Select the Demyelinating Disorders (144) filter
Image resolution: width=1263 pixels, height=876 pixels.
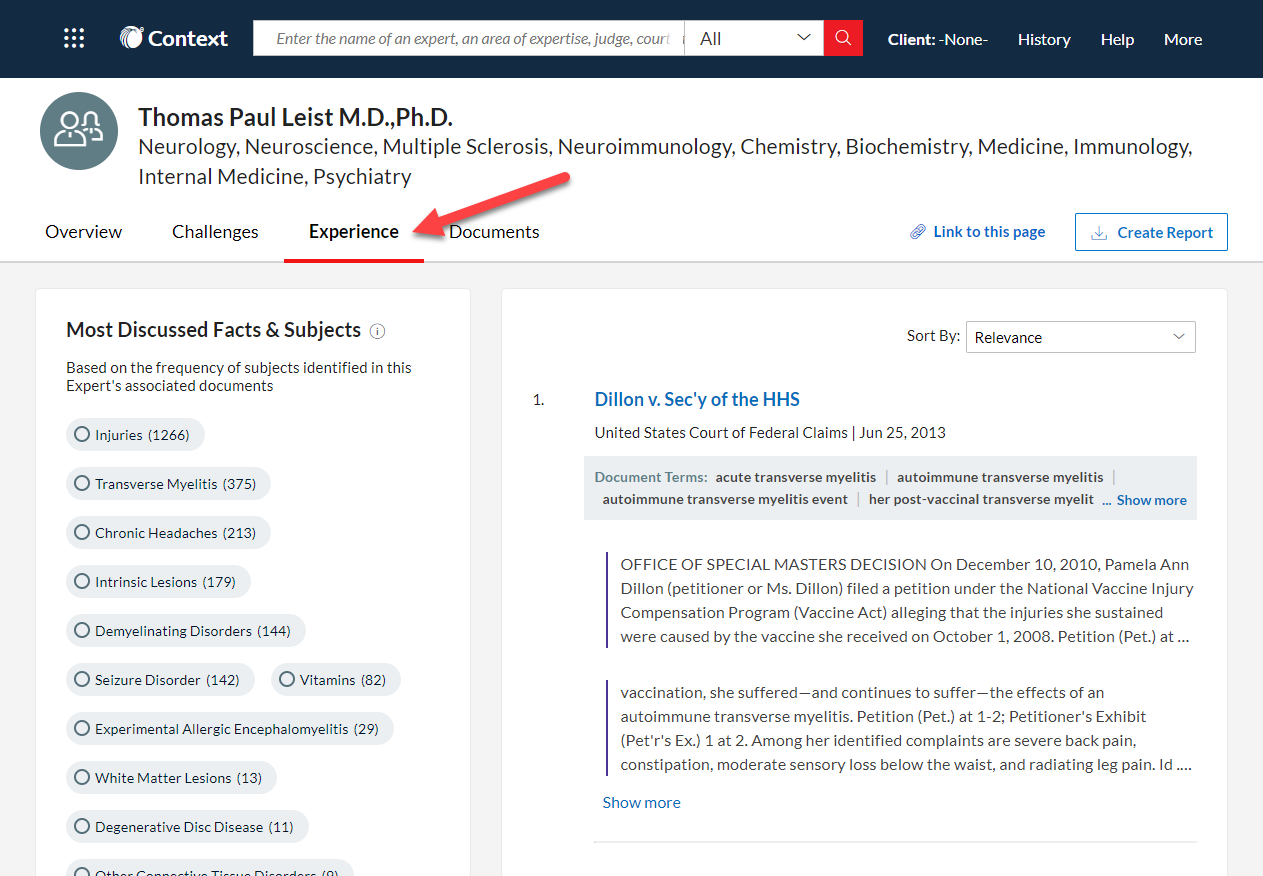[x=185, y=631]
